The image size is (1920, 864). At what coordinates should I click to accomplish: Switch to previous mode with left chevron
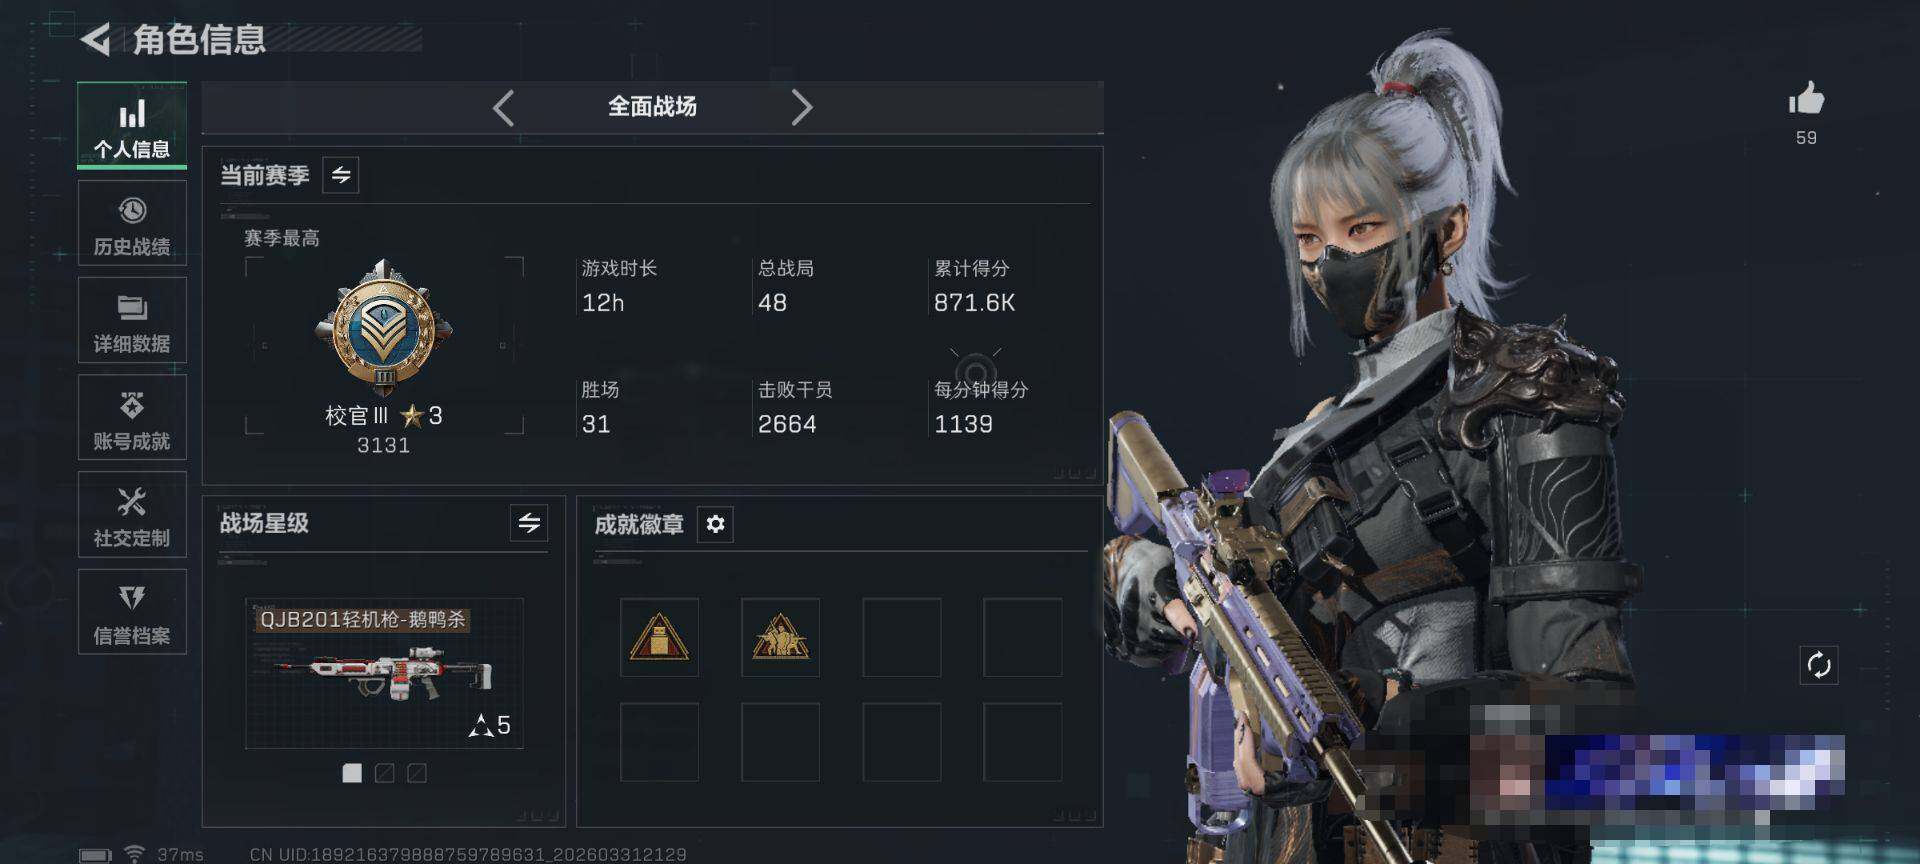coord(504,107)
